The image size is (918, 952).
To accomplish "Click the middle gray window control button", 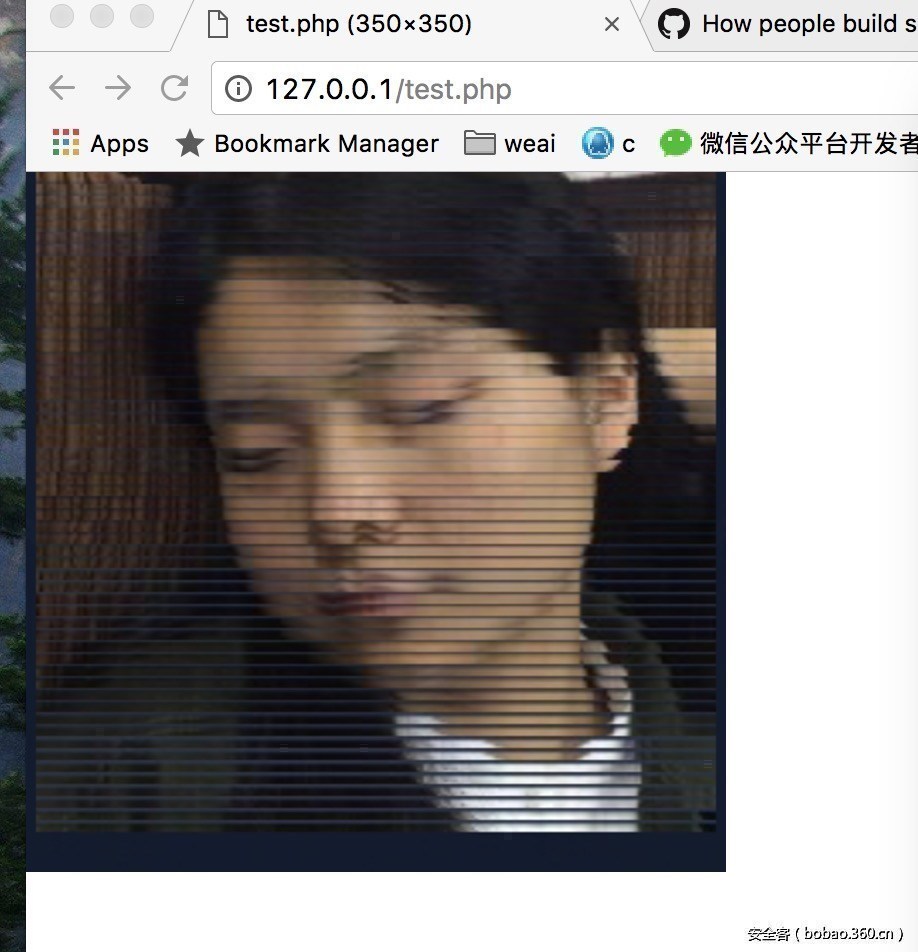I will tap(102, 16).
